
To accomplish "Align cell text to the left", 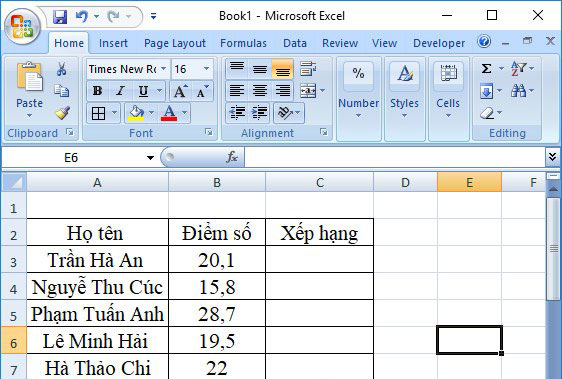I will click(237, 91).
